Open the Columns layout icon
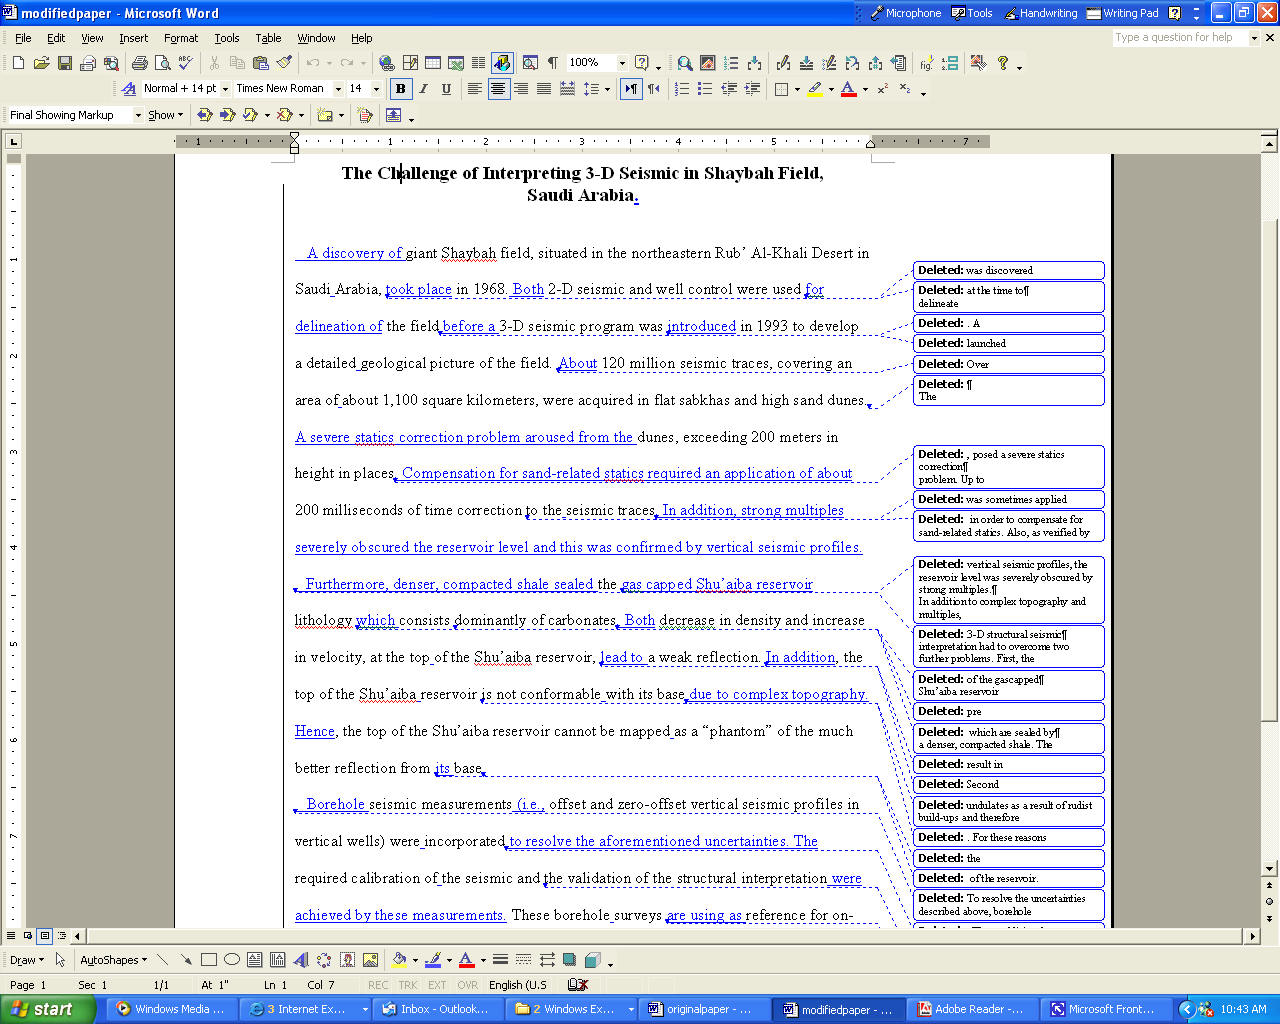This screenshot has height=1024, width=1280. point(478,63)
